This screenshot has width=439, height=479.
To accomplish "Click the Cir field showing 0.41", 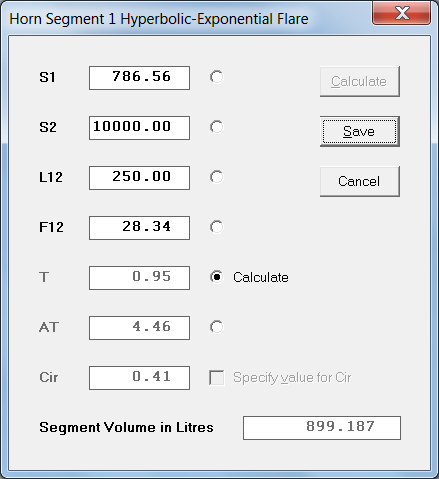I will [x=139, y=378].
